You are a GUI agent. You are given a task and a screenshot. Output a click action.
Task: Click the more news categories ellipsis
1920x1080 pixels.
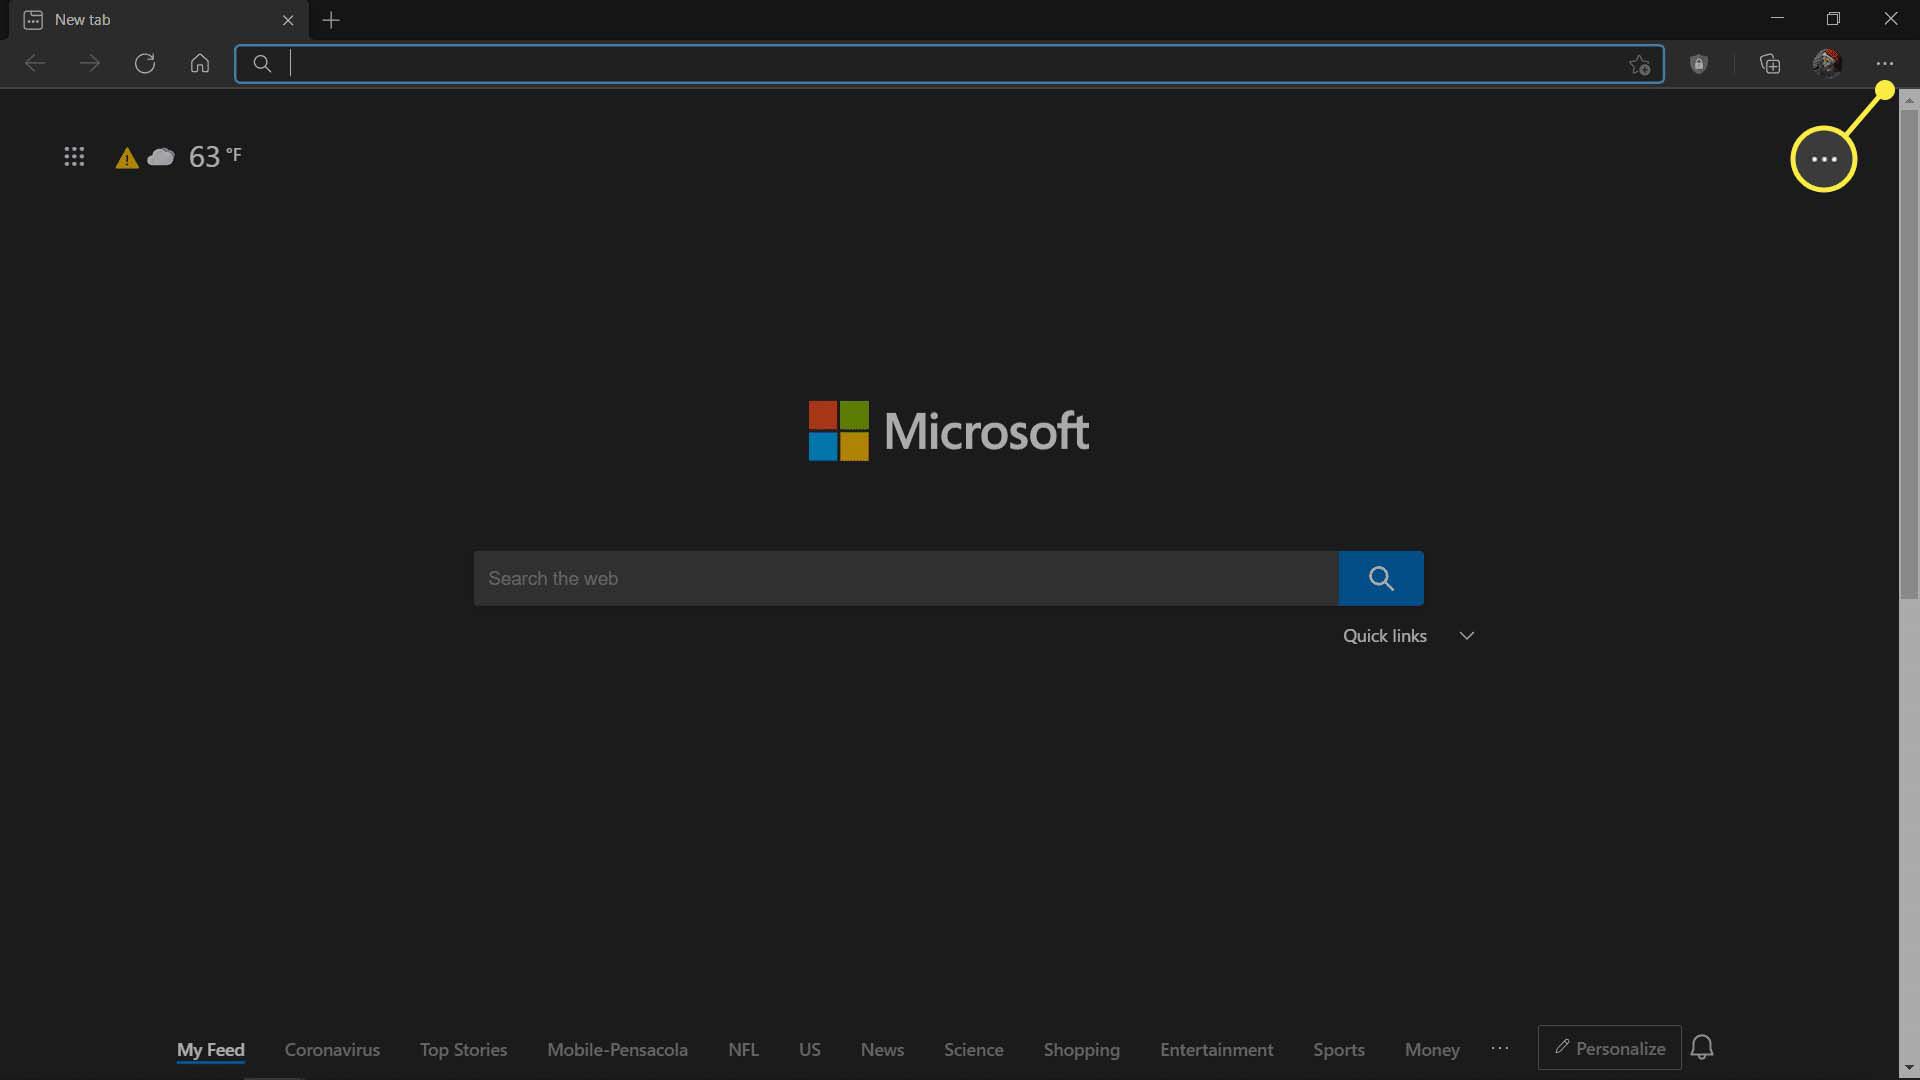1499,1048
